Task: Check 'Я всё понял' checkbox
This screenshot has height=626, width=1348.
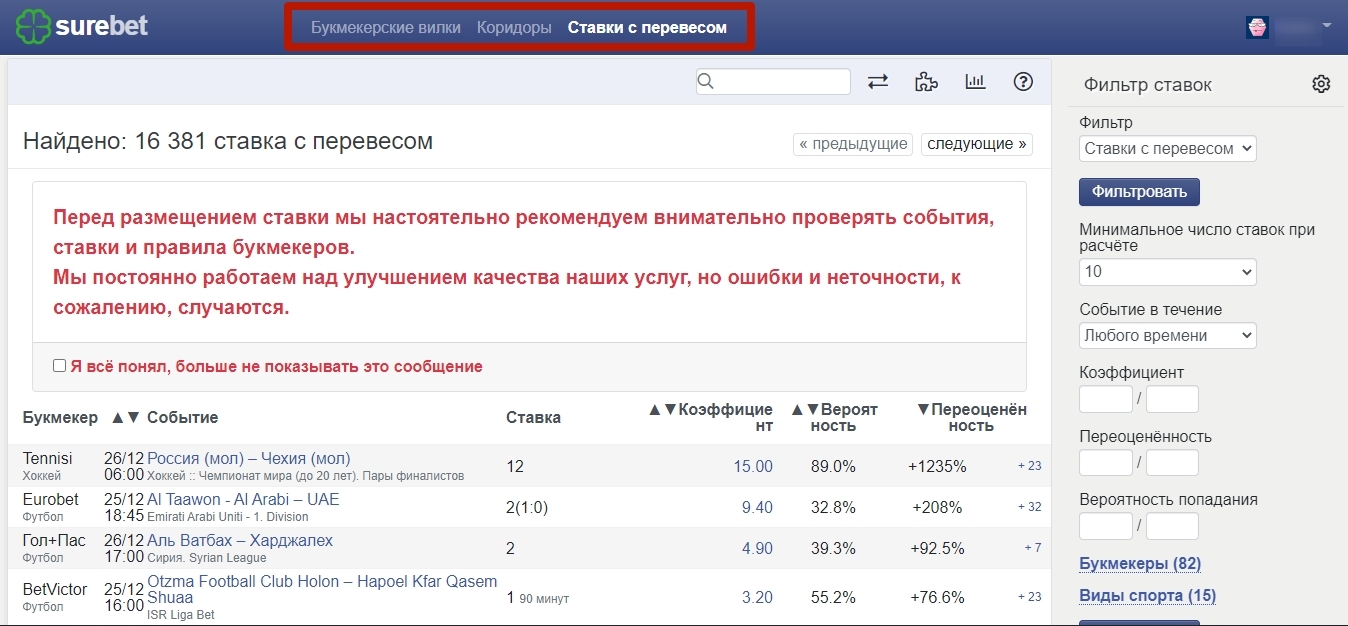Action: click(60, 366)
